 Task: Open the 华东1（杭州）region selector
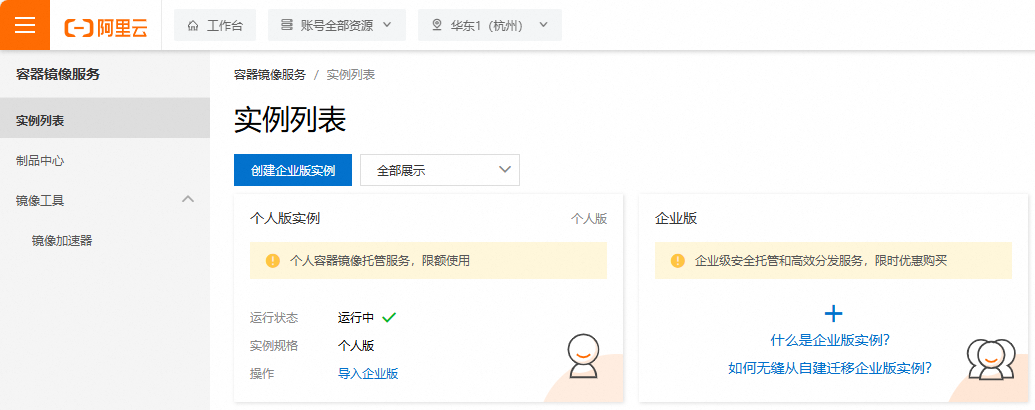pos(490,25)
